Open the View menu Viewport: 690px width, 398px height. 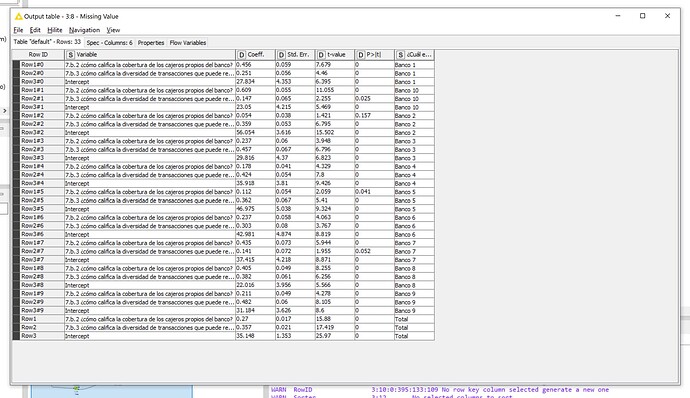click(113, 30)
